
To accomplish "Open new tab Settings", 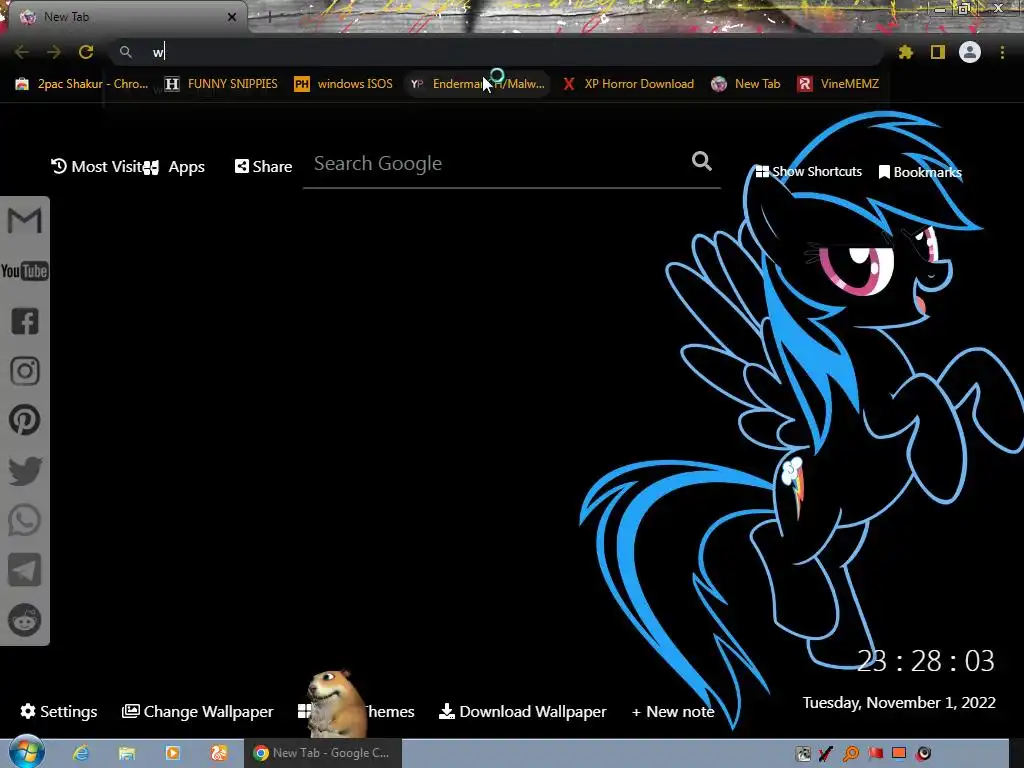I will point(59,711).
